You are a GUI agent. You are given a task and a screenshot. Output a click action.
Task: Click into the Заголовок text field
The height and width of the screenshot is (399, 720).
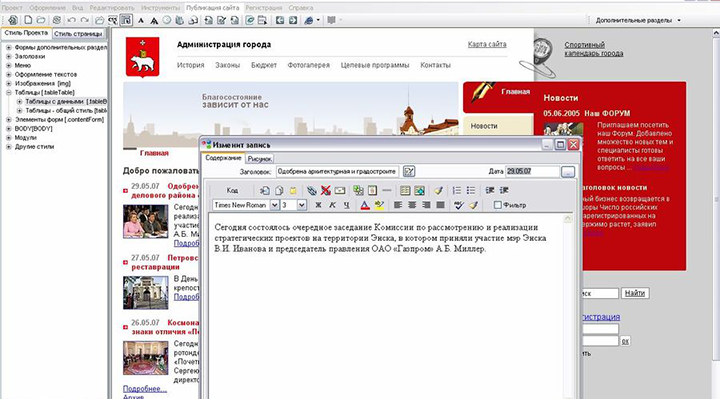point(338,171)
